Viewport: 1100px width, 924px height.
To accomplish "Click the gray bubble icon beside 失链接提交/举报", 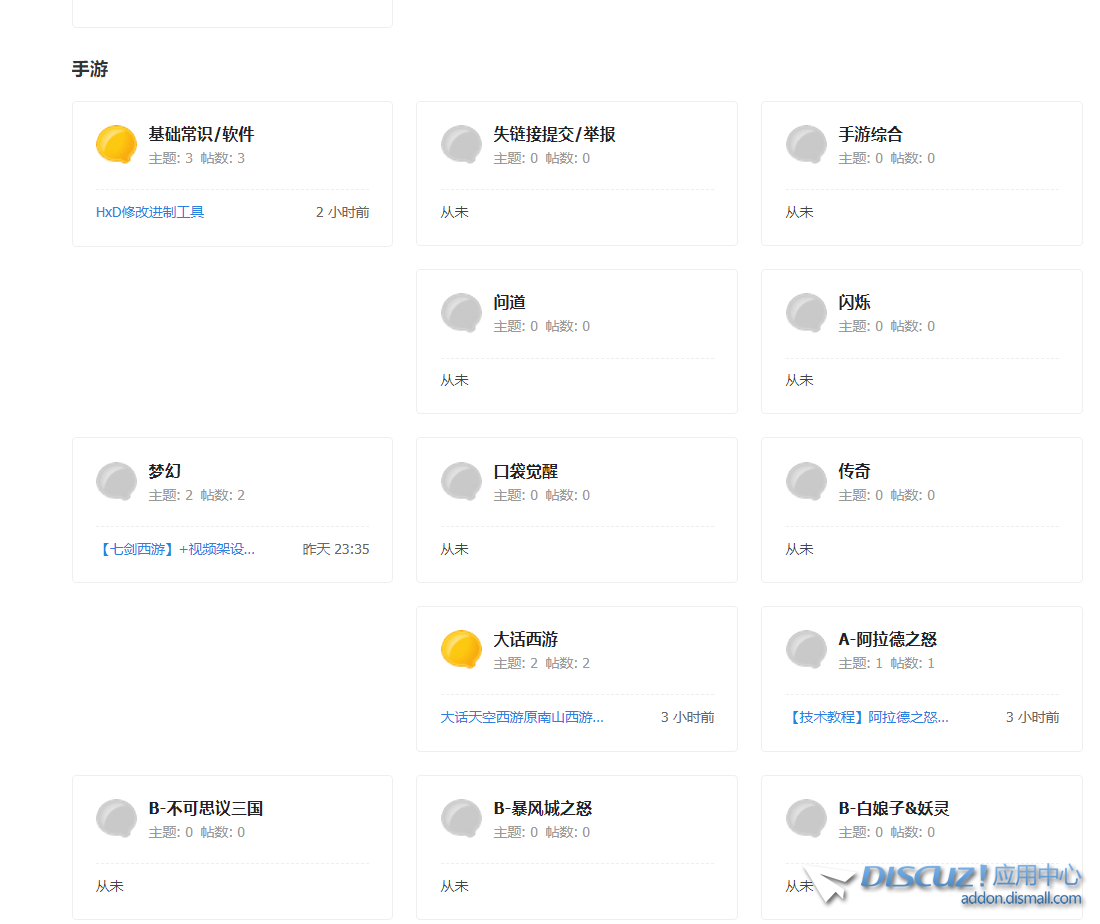I will [461, 145].
